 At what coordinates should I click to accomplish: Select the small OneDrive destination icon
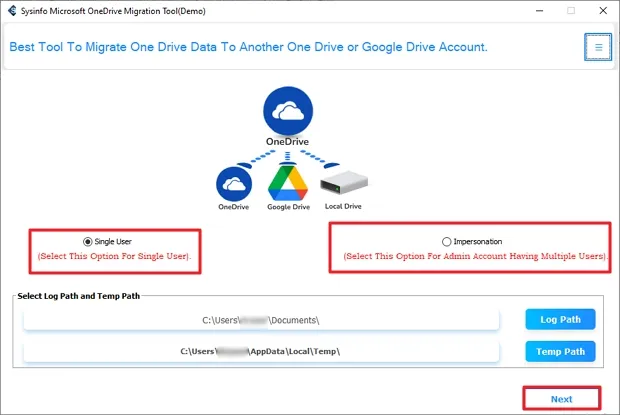tap(234, 184)
